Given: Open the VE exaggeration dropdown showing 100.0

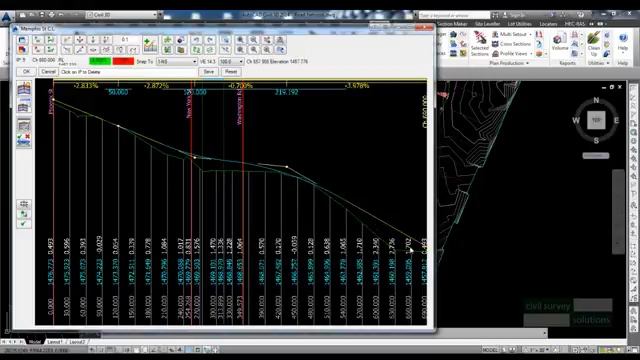Looking at the screenshot, I should [x=231, y=62].
